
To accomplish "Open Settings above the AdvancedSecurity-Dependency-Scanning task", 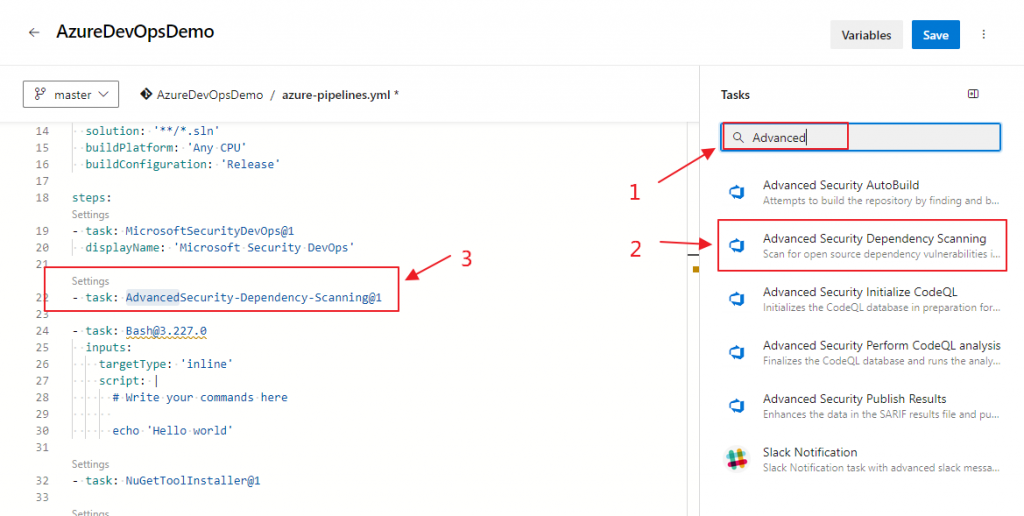I will click(x=90, y=282).
